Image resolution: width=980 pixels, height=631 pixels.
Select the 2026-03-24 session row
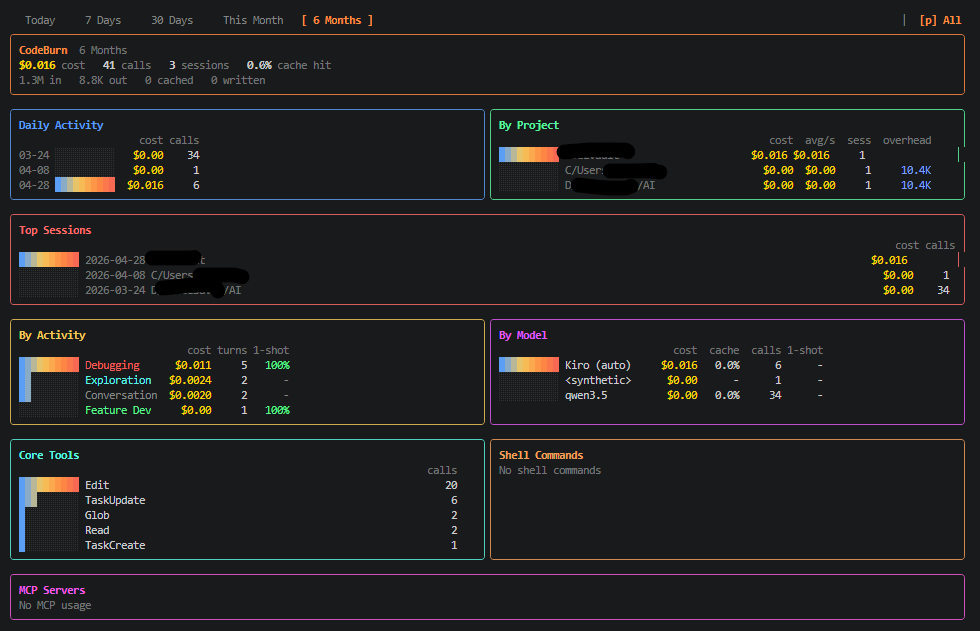487,290
